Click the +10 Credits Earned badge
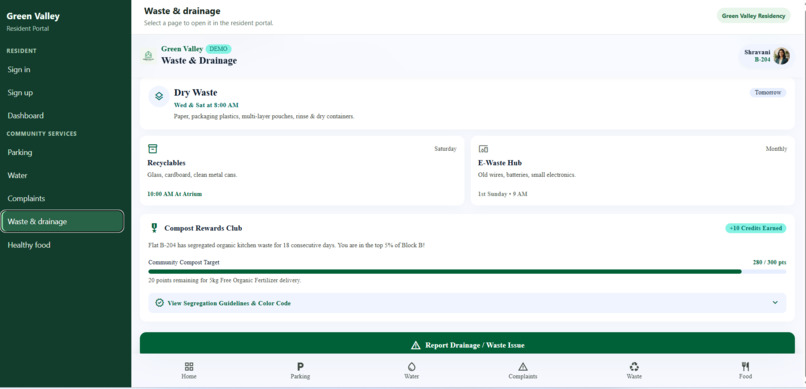 [756, 228]
